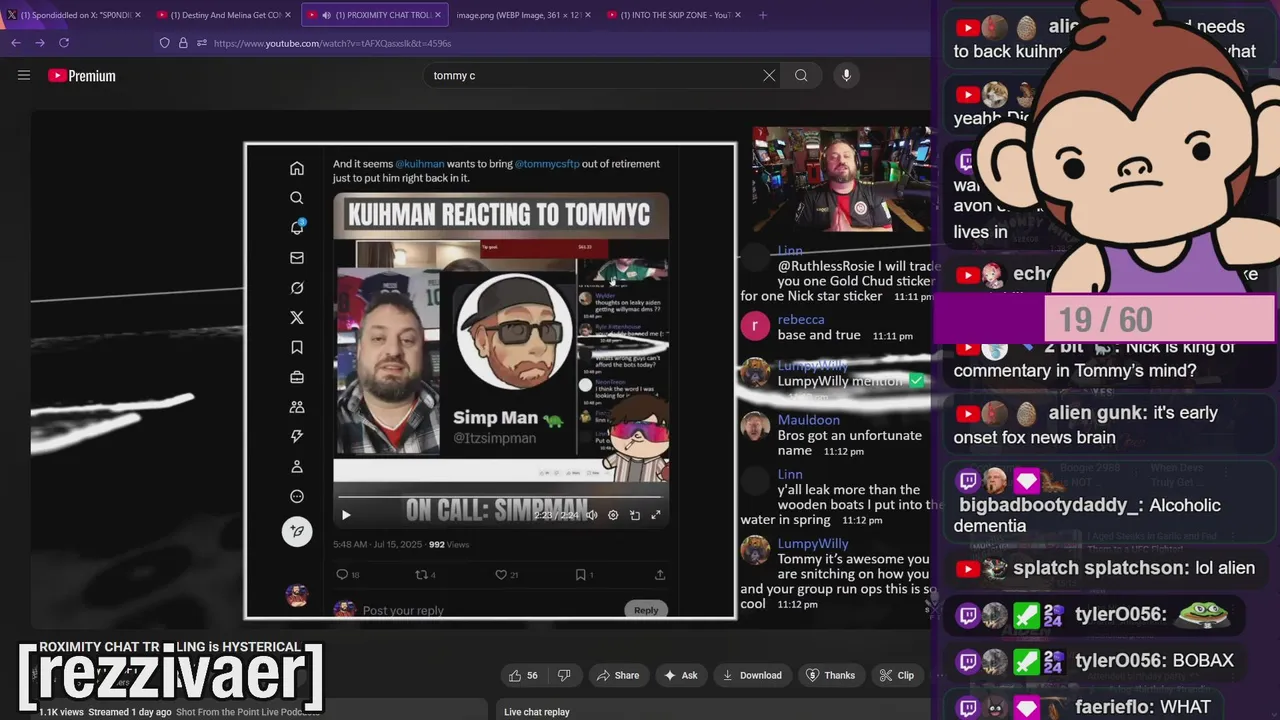Click the X logo in the sidebar
Screen dimensions: 1280x720
coord(297,317)
